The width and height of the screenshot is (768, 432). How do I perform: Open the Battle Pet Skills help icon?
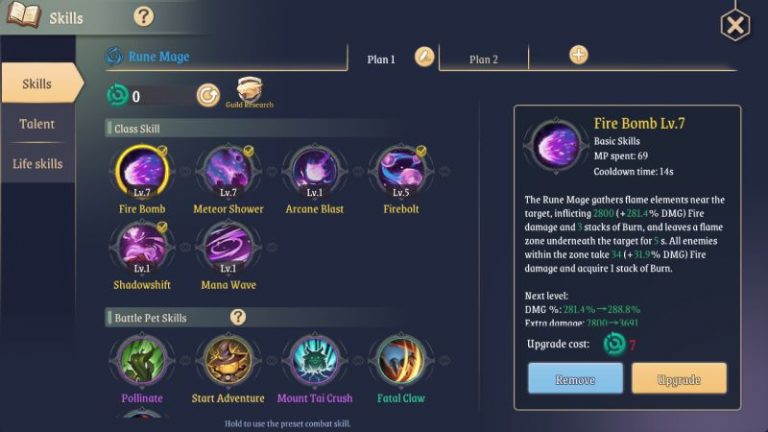coord(238,317)
